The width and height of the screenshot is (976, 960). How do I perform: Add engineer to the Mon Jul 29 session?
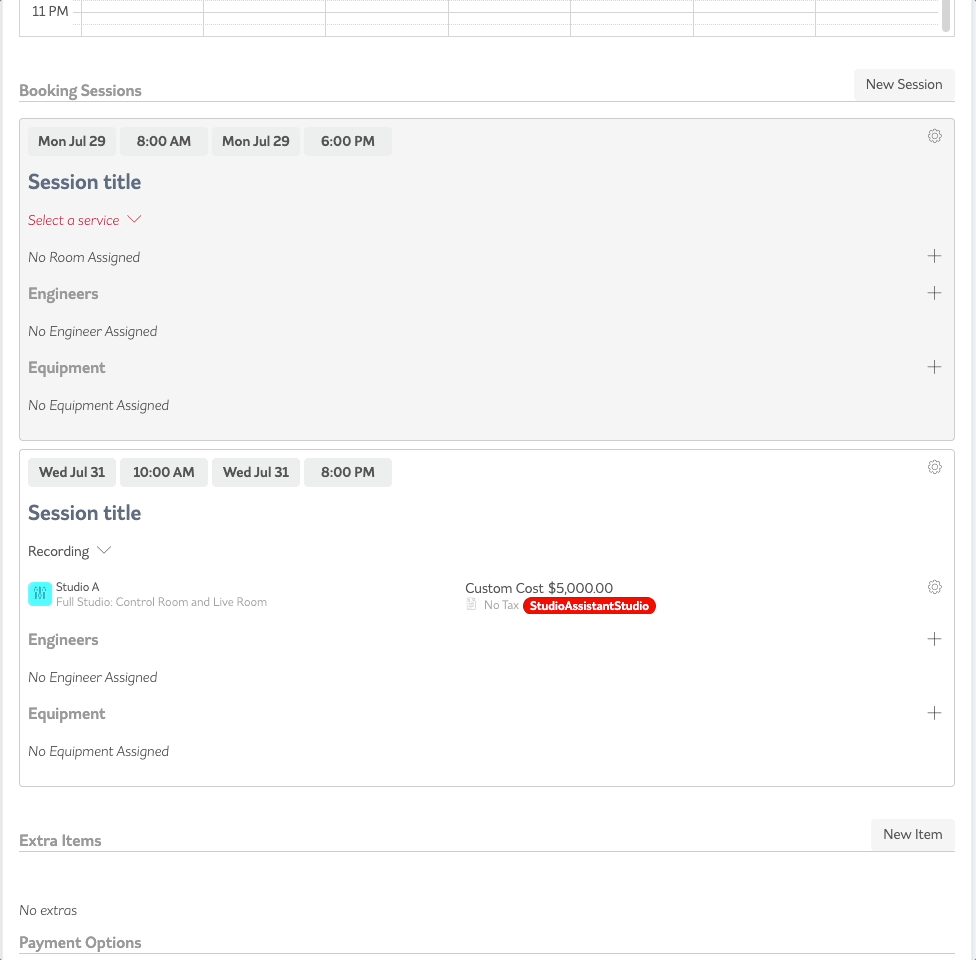click(x=934, y=293)
